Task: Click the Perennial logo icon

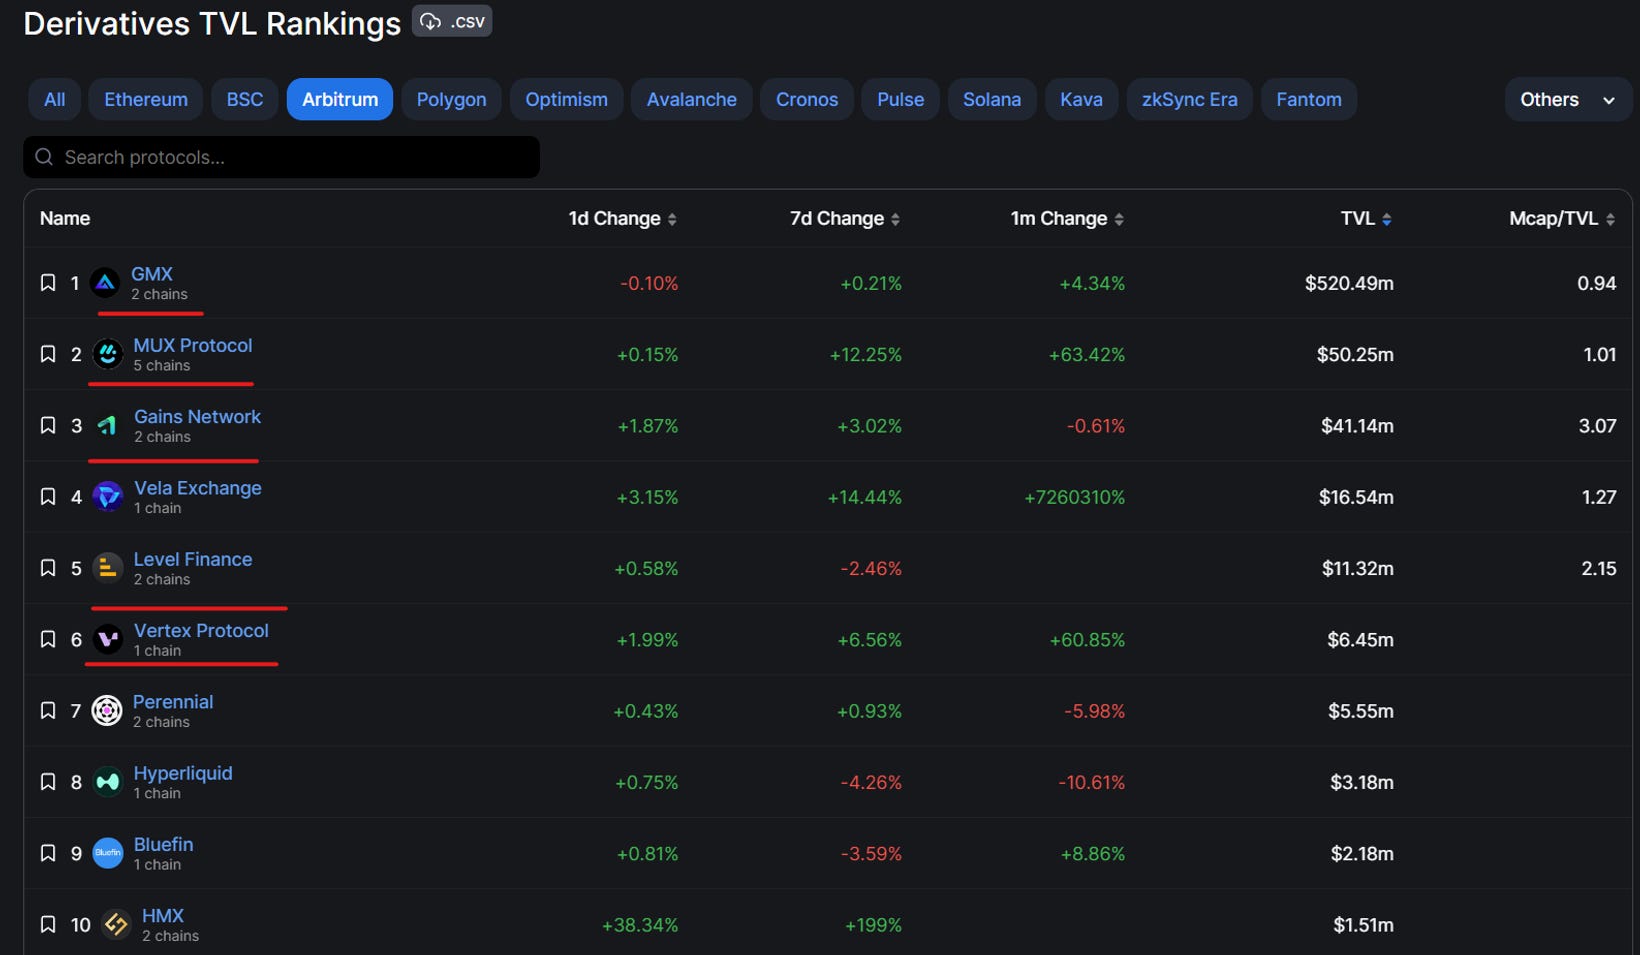Action: tap(107, 711)
